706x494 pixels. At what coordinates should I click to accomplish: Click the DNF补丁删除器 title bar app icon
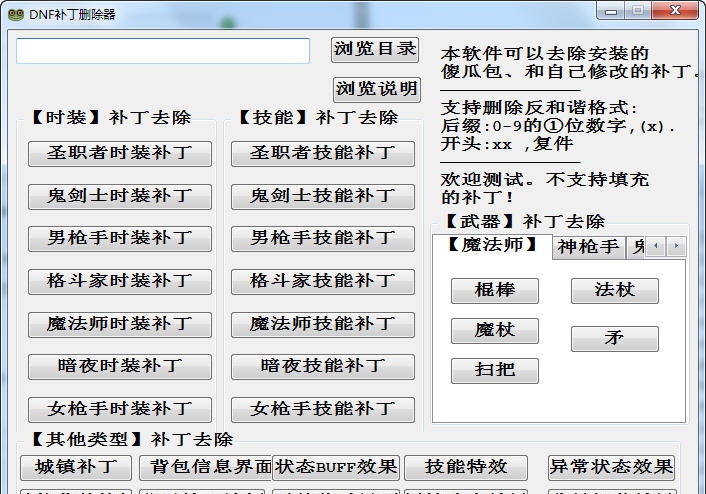click(x=15, y=14)
